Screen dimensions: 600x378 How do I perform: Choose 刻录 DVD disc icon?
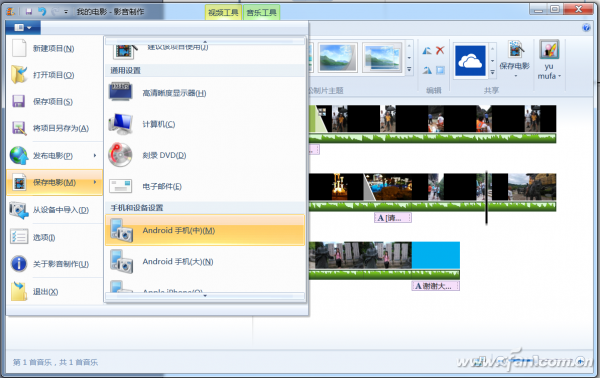point(120,155)
